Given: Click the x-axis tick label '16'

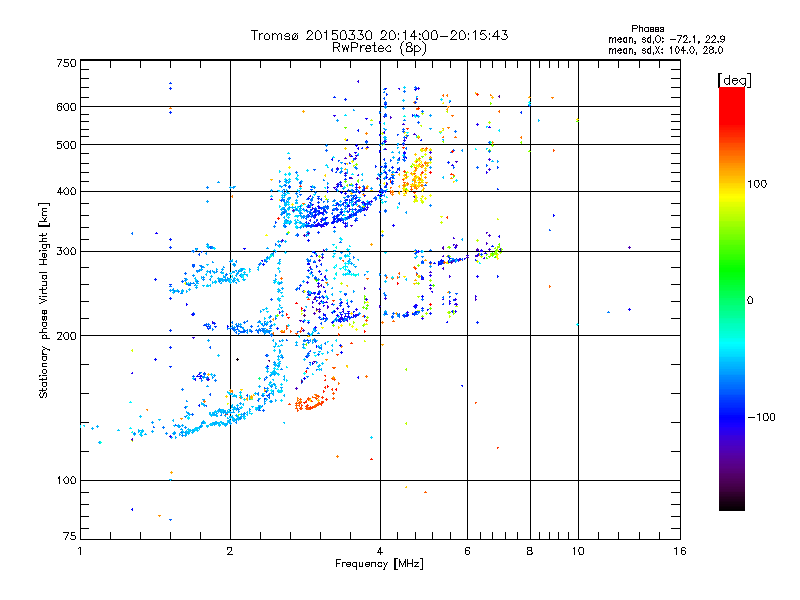Looking at the screenshot, I should [680, 551].
